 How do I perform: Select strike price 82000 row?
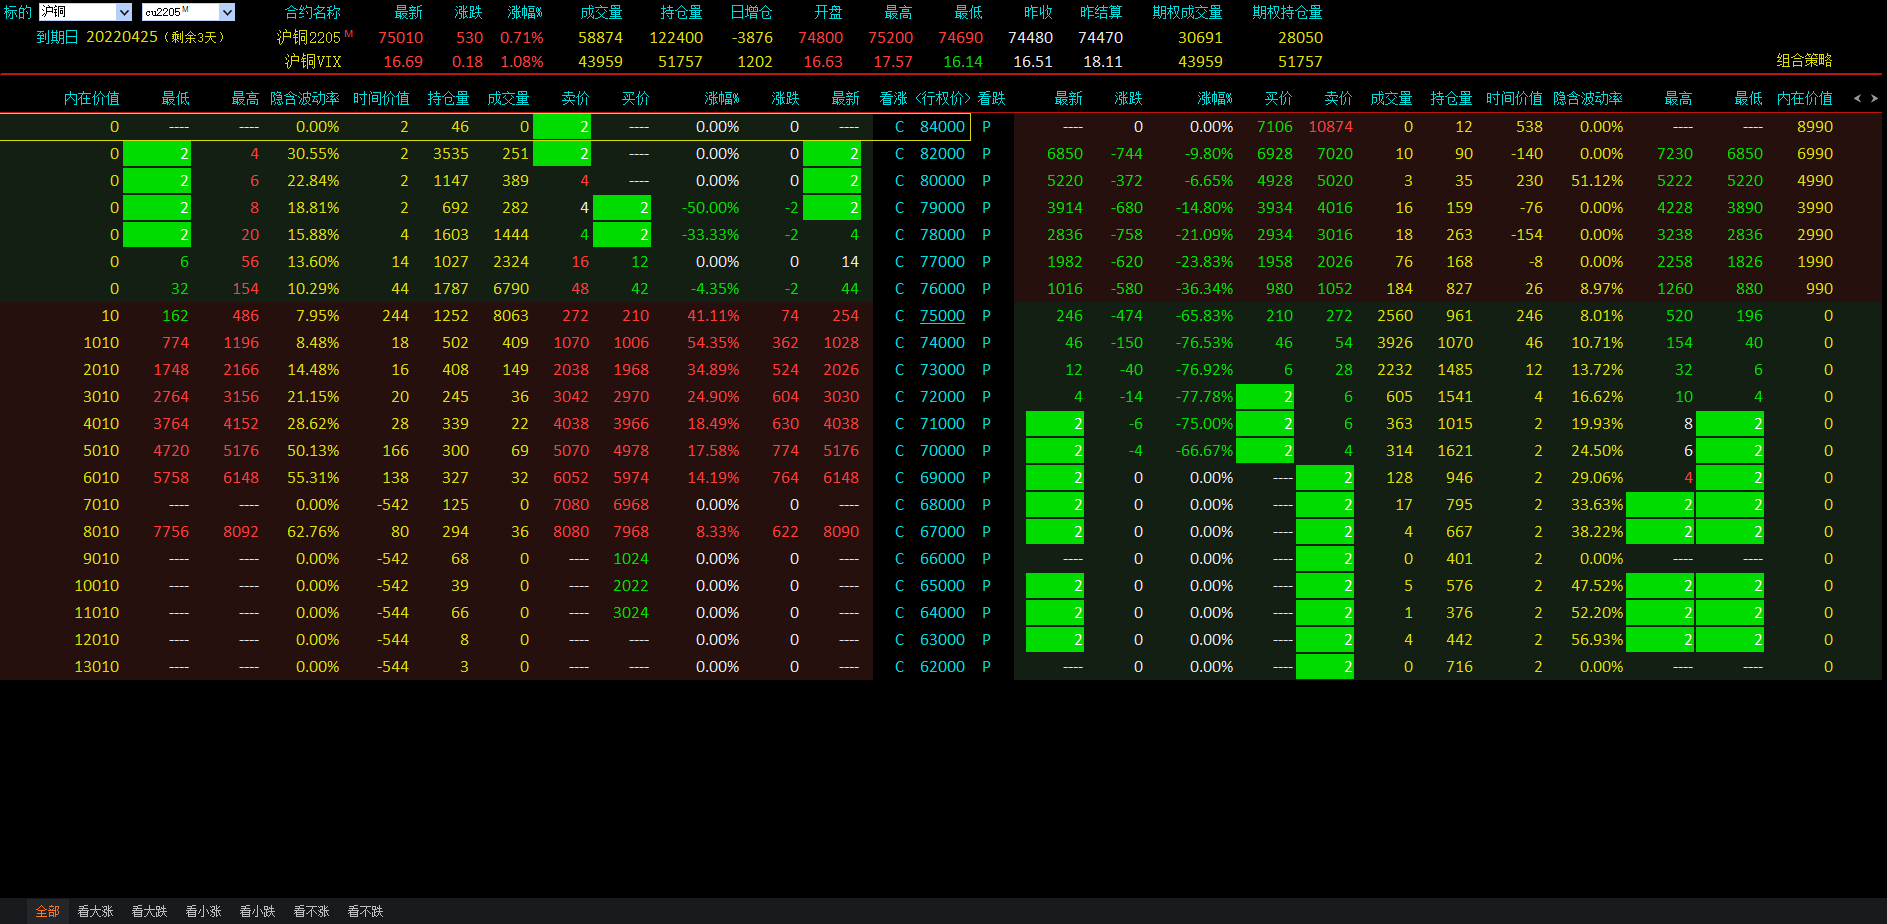pos(942,154)
